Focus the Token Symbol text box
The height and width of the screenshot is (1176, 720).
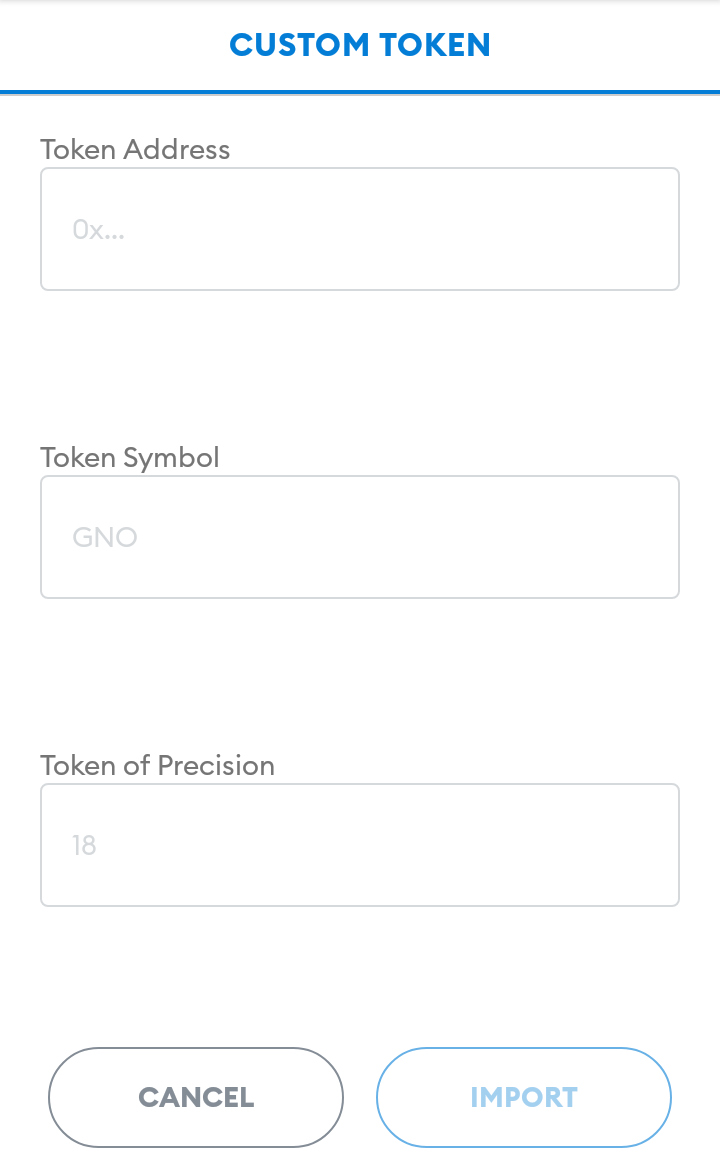(x=360, y=537)
